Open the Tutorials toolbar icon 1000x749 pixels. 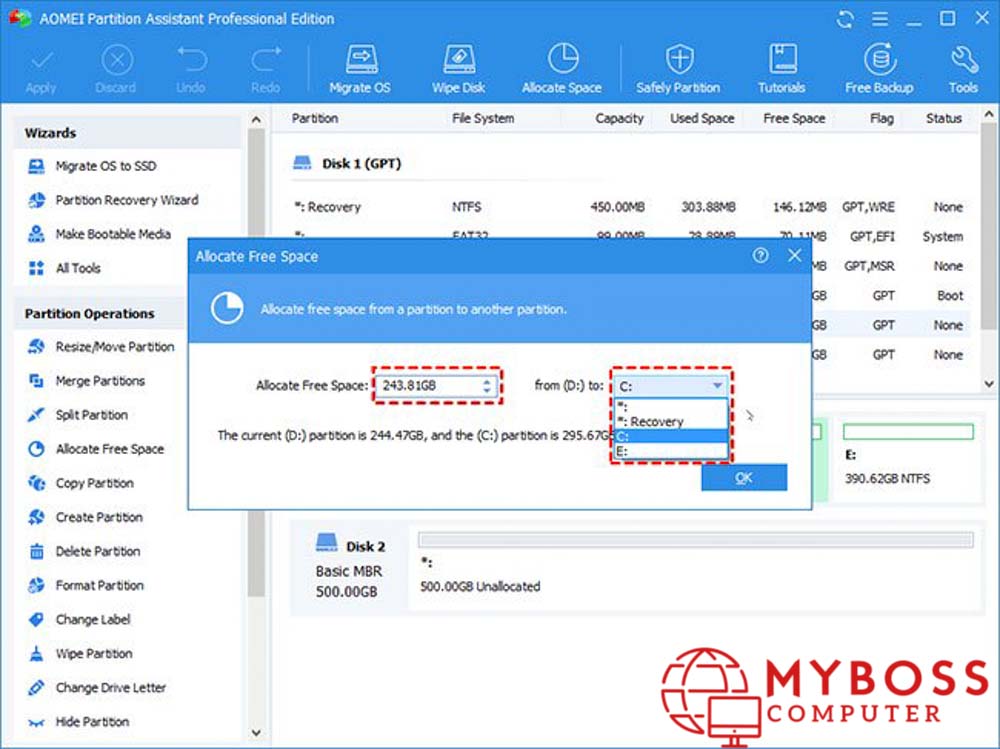coord(781,68)
